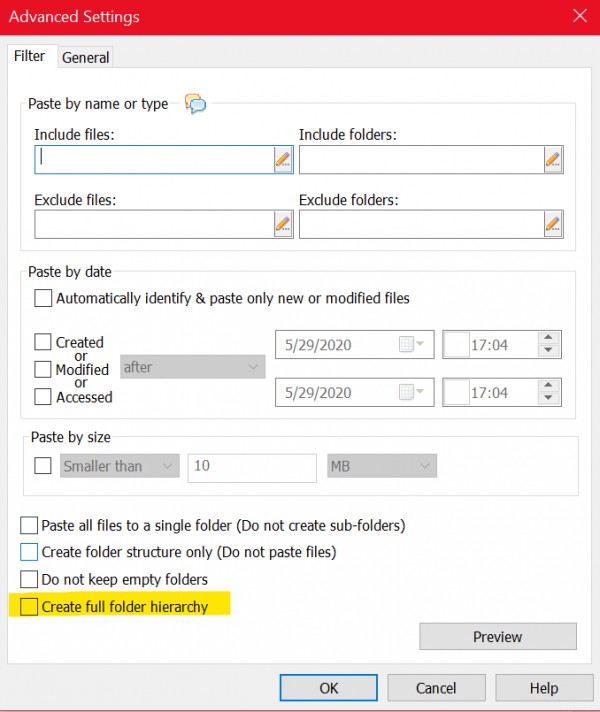Click the pencil icon beside Include folders
Image resolution: width=600 pixels, height=712 pixels.
(553, 159)
